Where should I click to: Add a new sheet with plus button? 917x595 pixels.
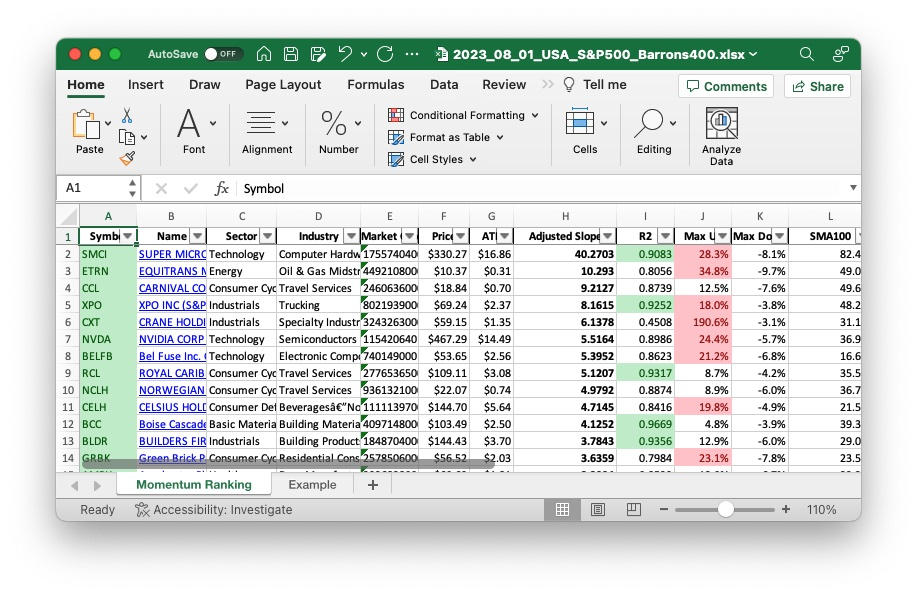373,484
